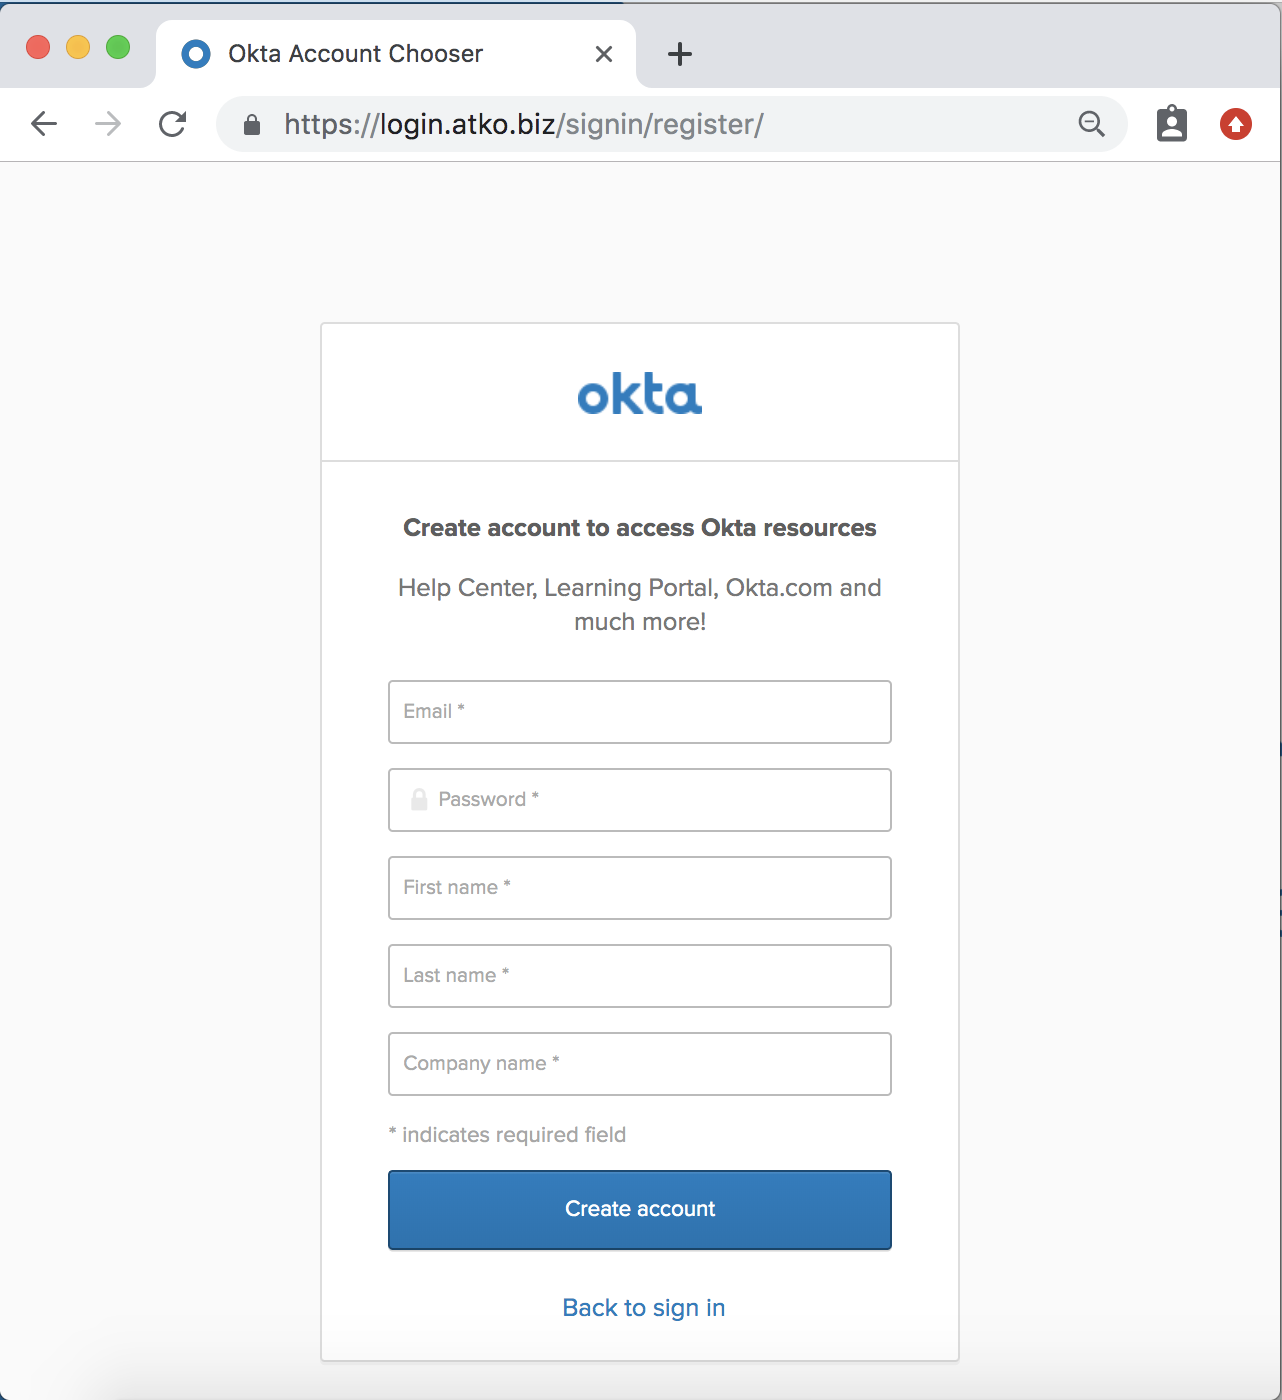Click the First name input

click(x=640, y=888)
